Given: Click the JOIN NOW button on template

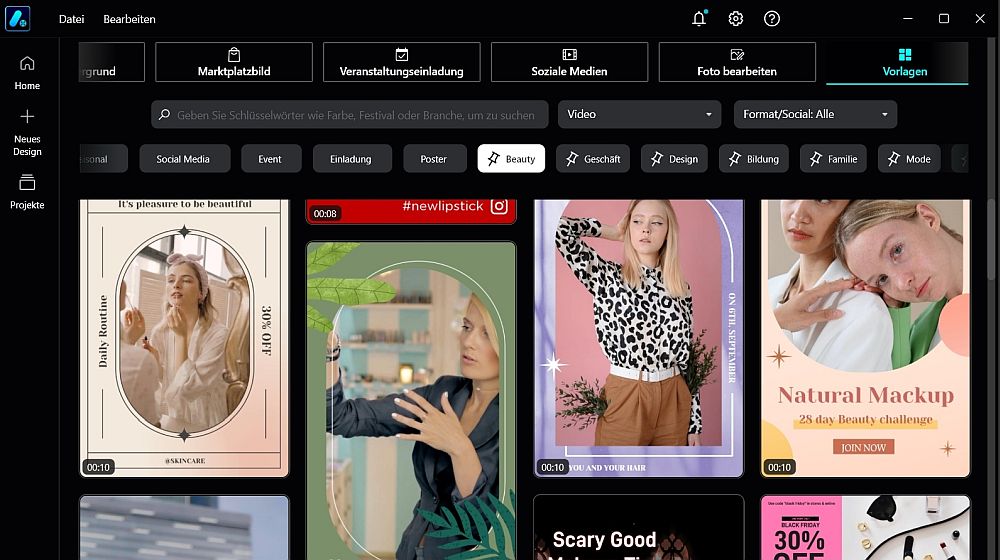Looking at the screenshot, I should click(863, 447).
